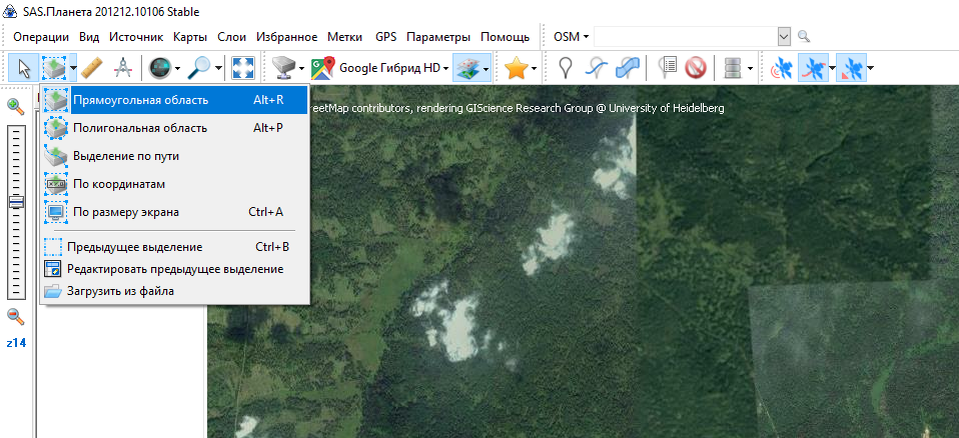Open the Помощь menu
959x438 pixels.
point(505,37)
